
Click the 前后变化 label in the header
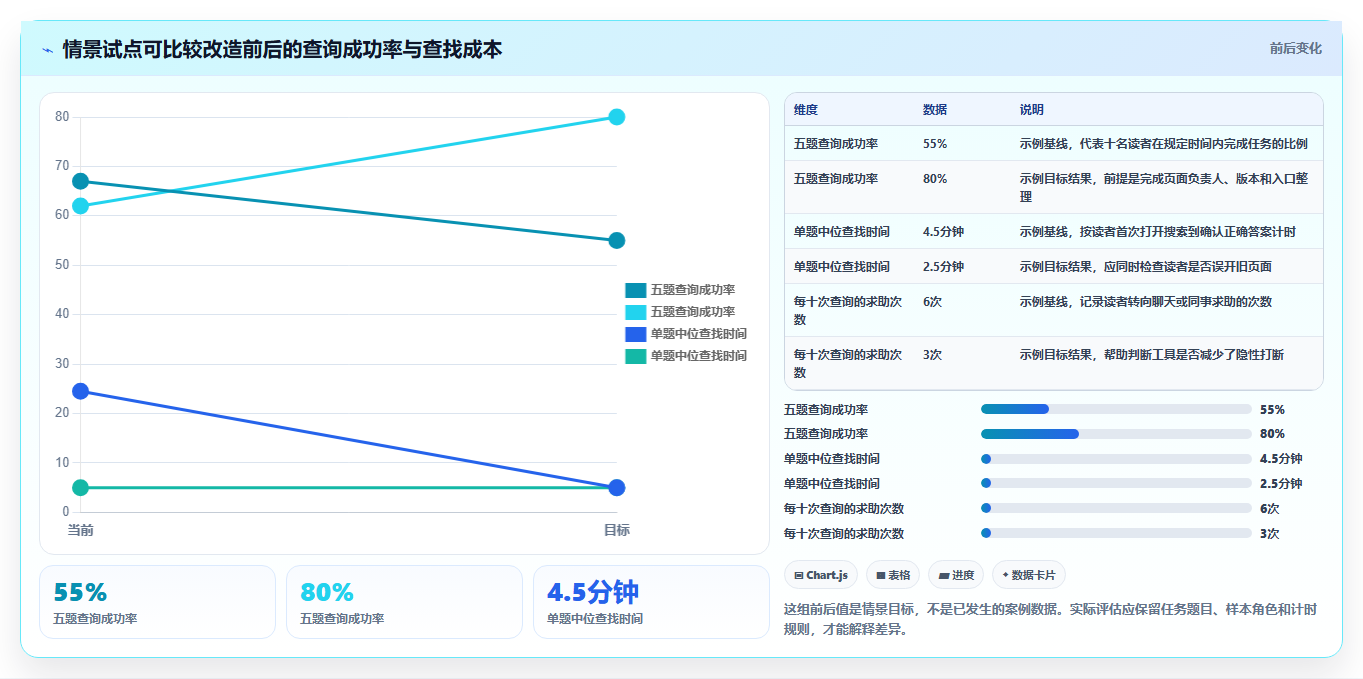pos(1295,48)
